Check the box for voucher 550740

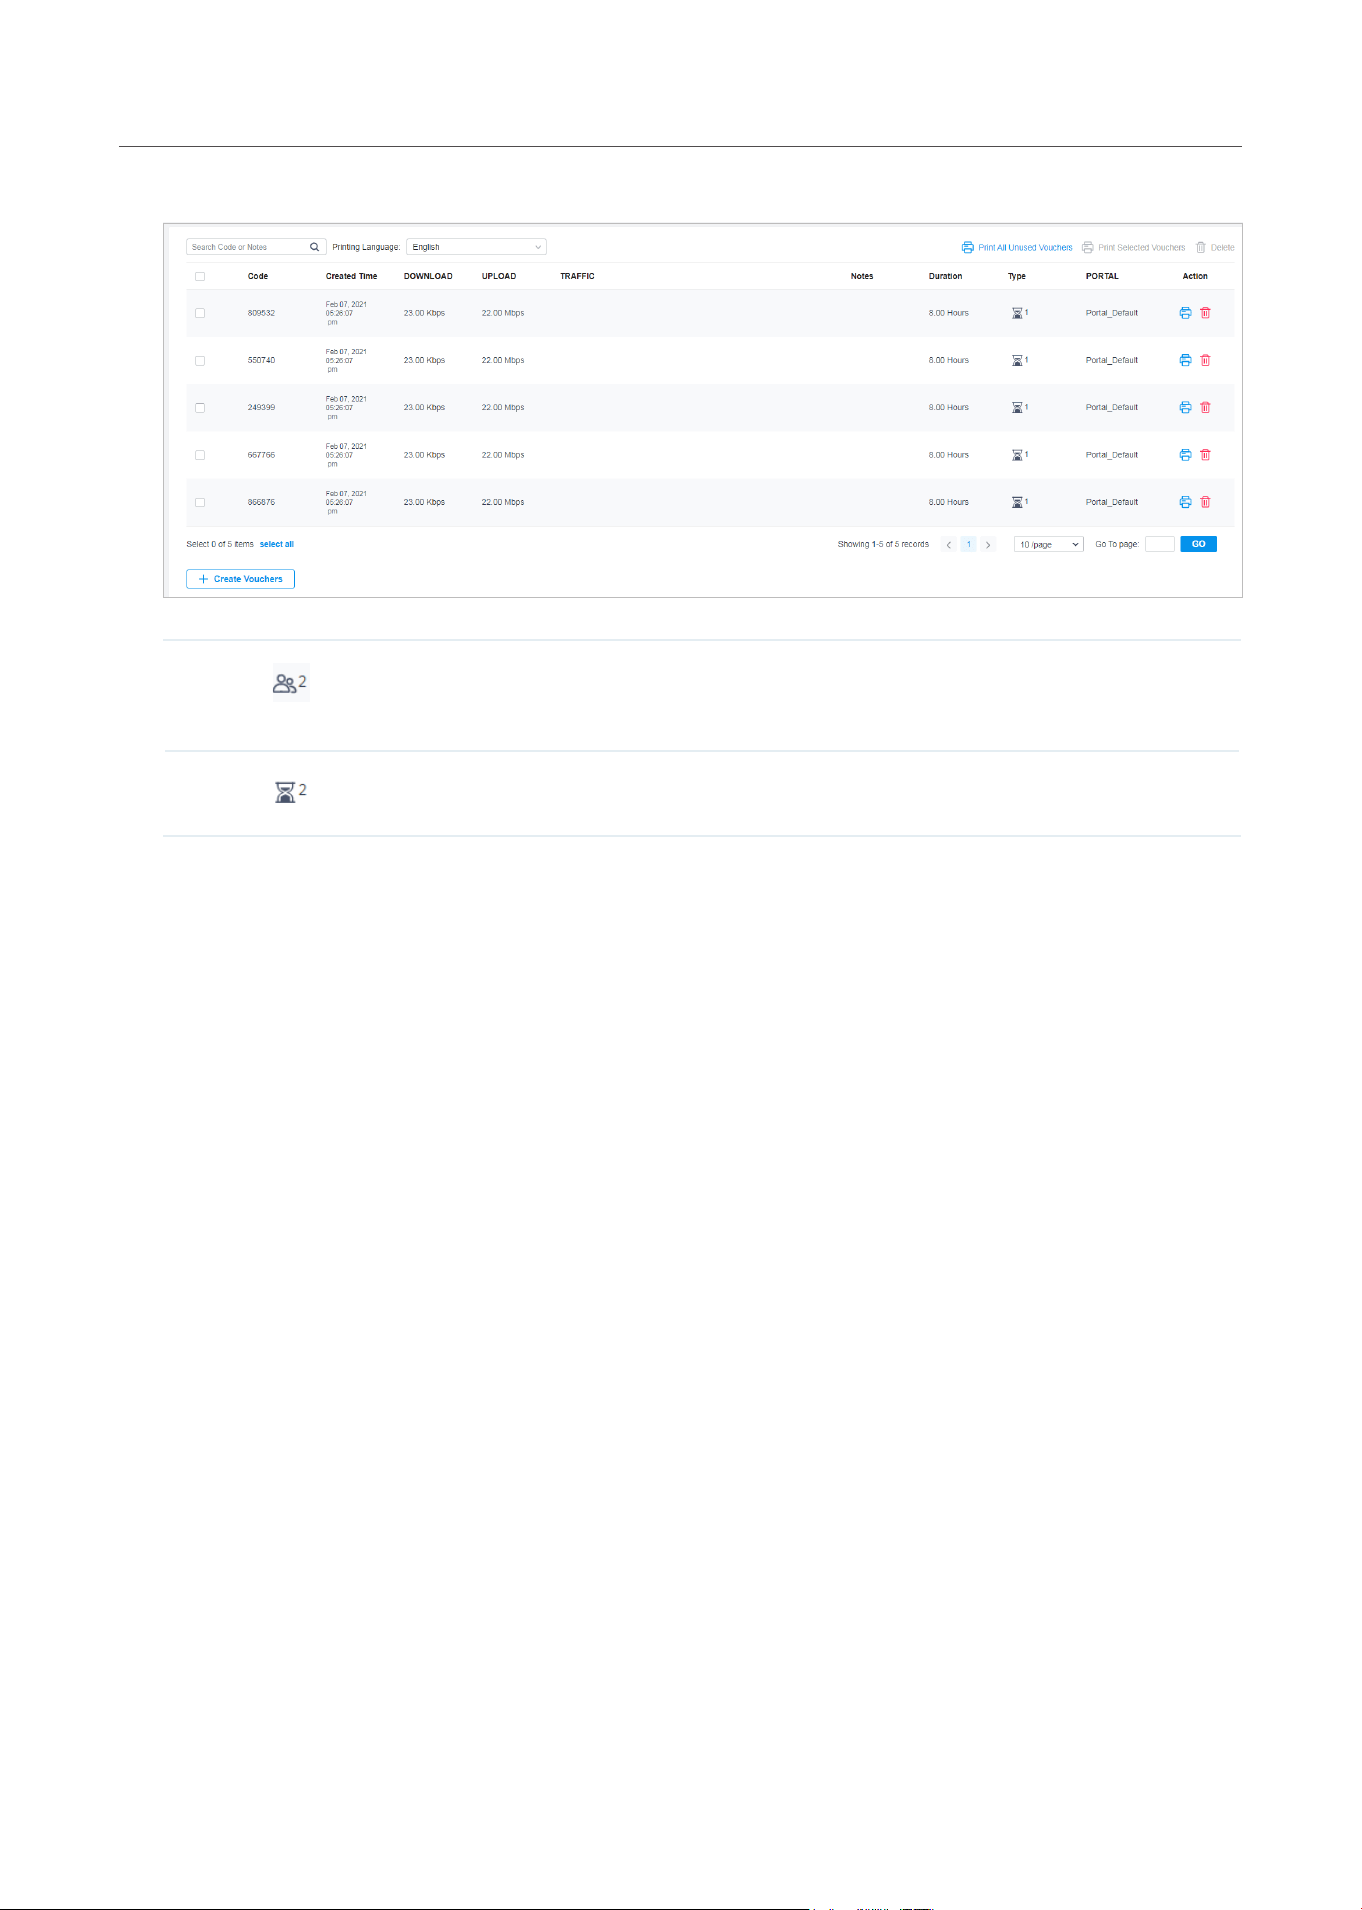pos(200,360)
